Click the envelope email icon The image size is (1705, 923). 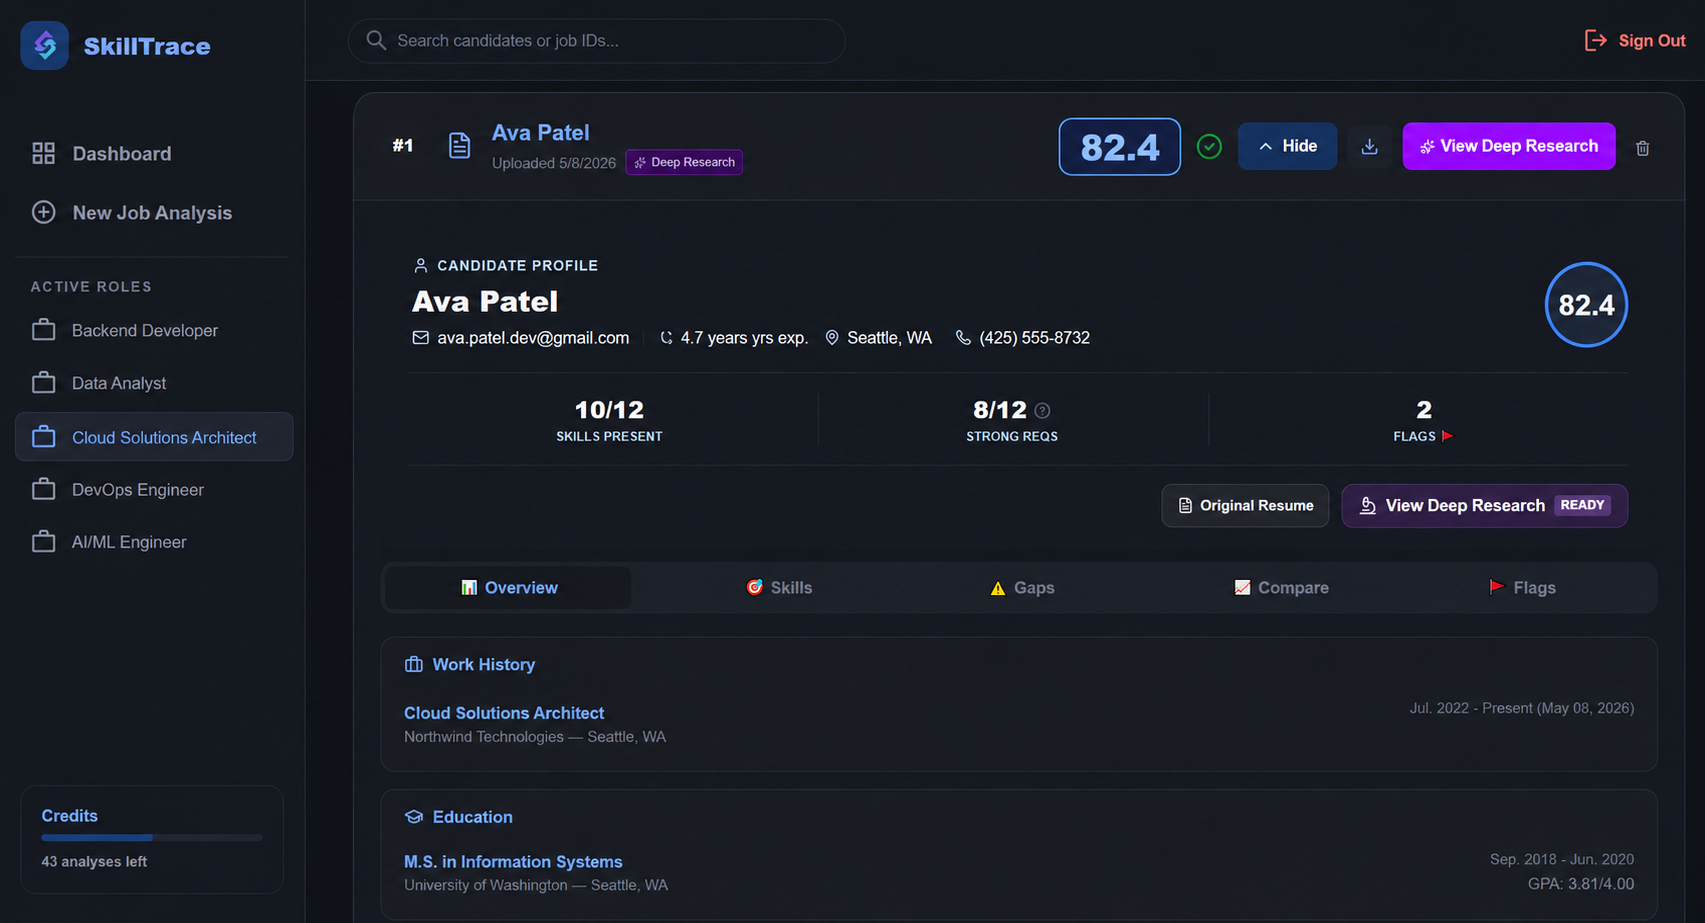click(421, 338)
